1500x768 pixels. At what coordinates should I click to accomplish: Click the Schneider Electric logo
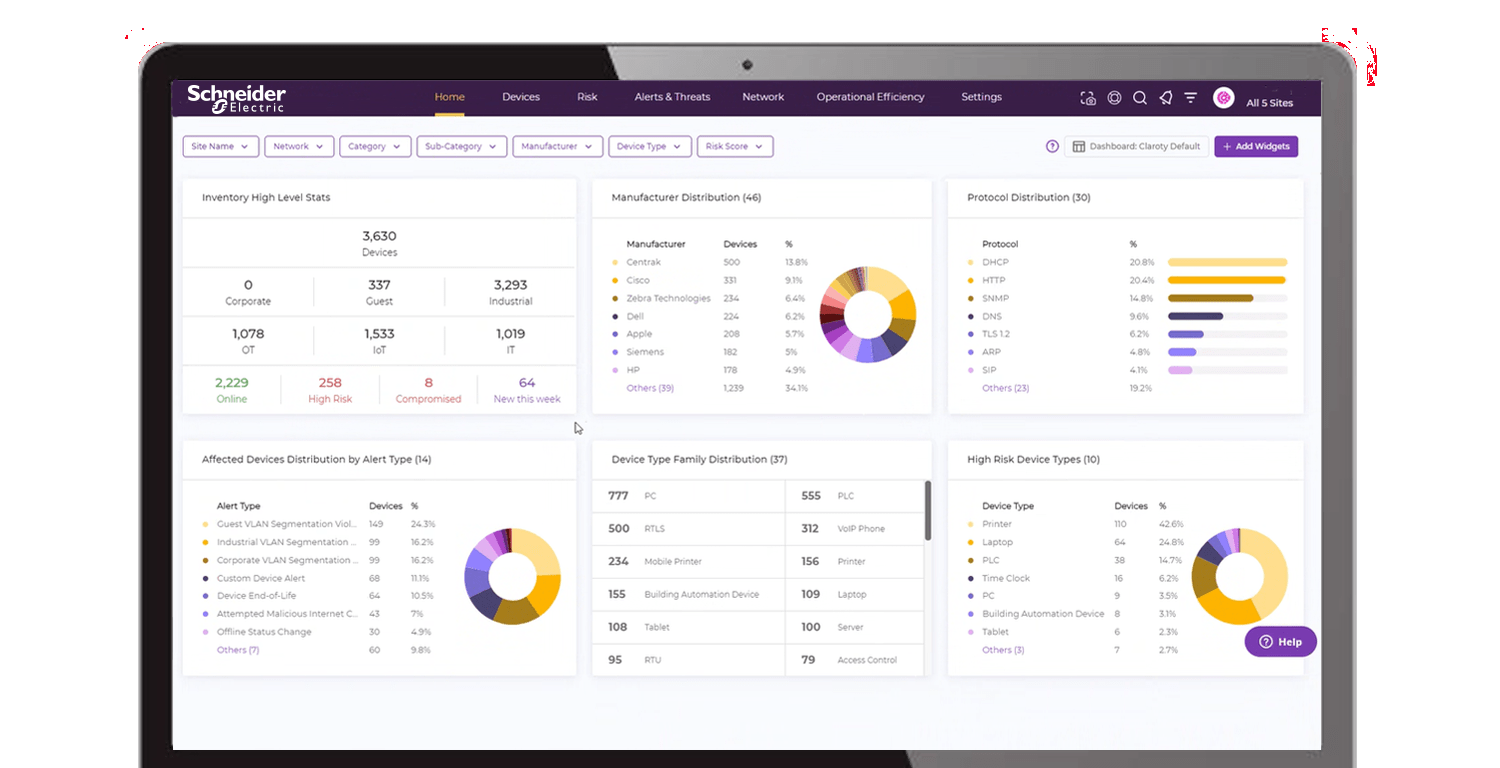tap(236, 98)
